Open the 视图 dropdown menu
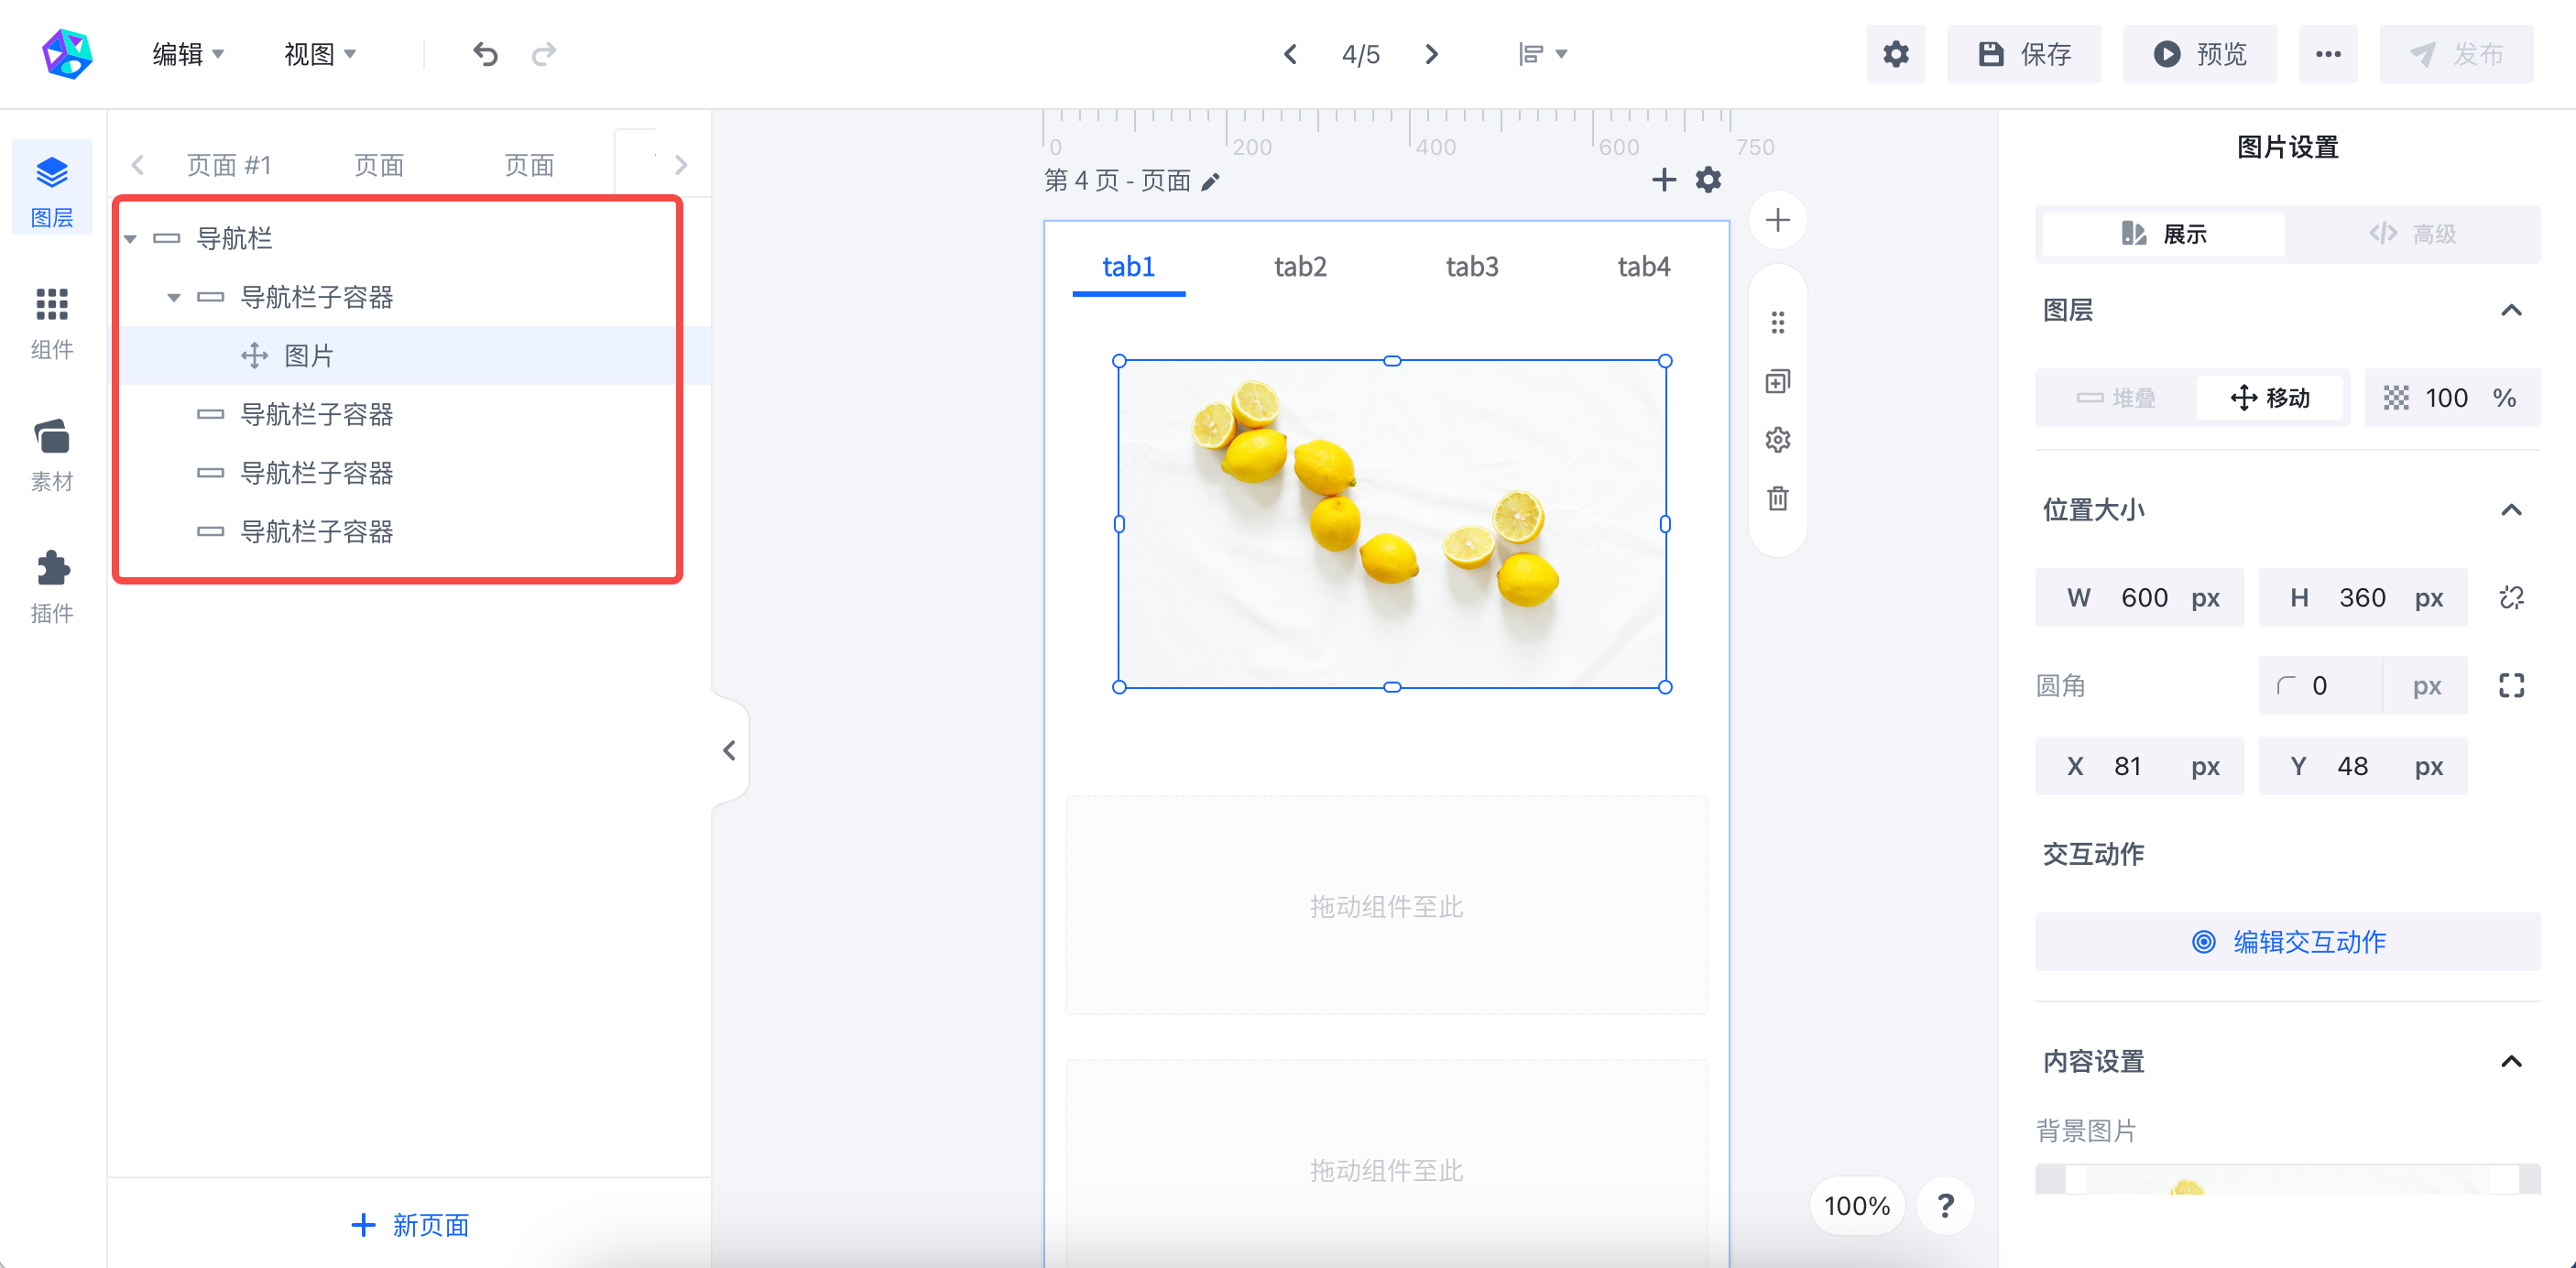The height and width of the screenshot is (1268, 2576). point(320,54)
